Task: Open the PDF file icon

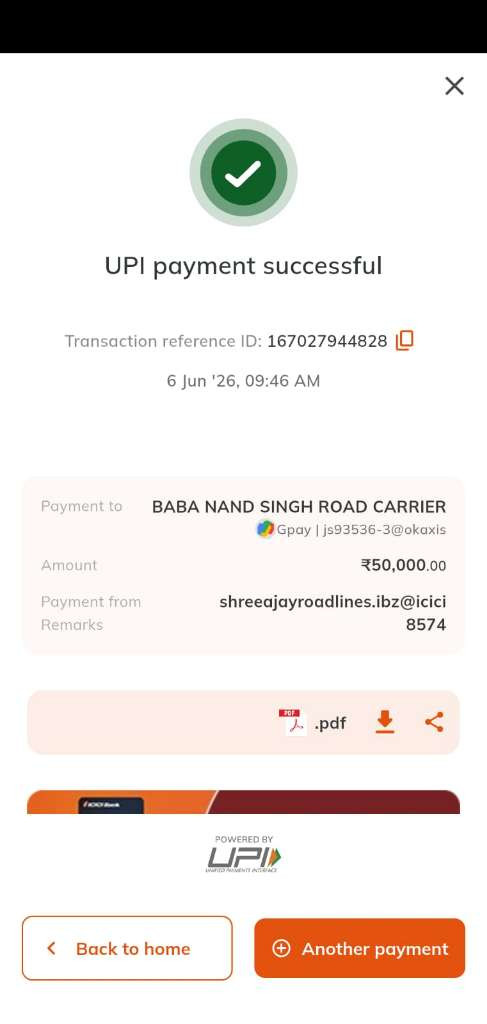Action: click(293, 722)
